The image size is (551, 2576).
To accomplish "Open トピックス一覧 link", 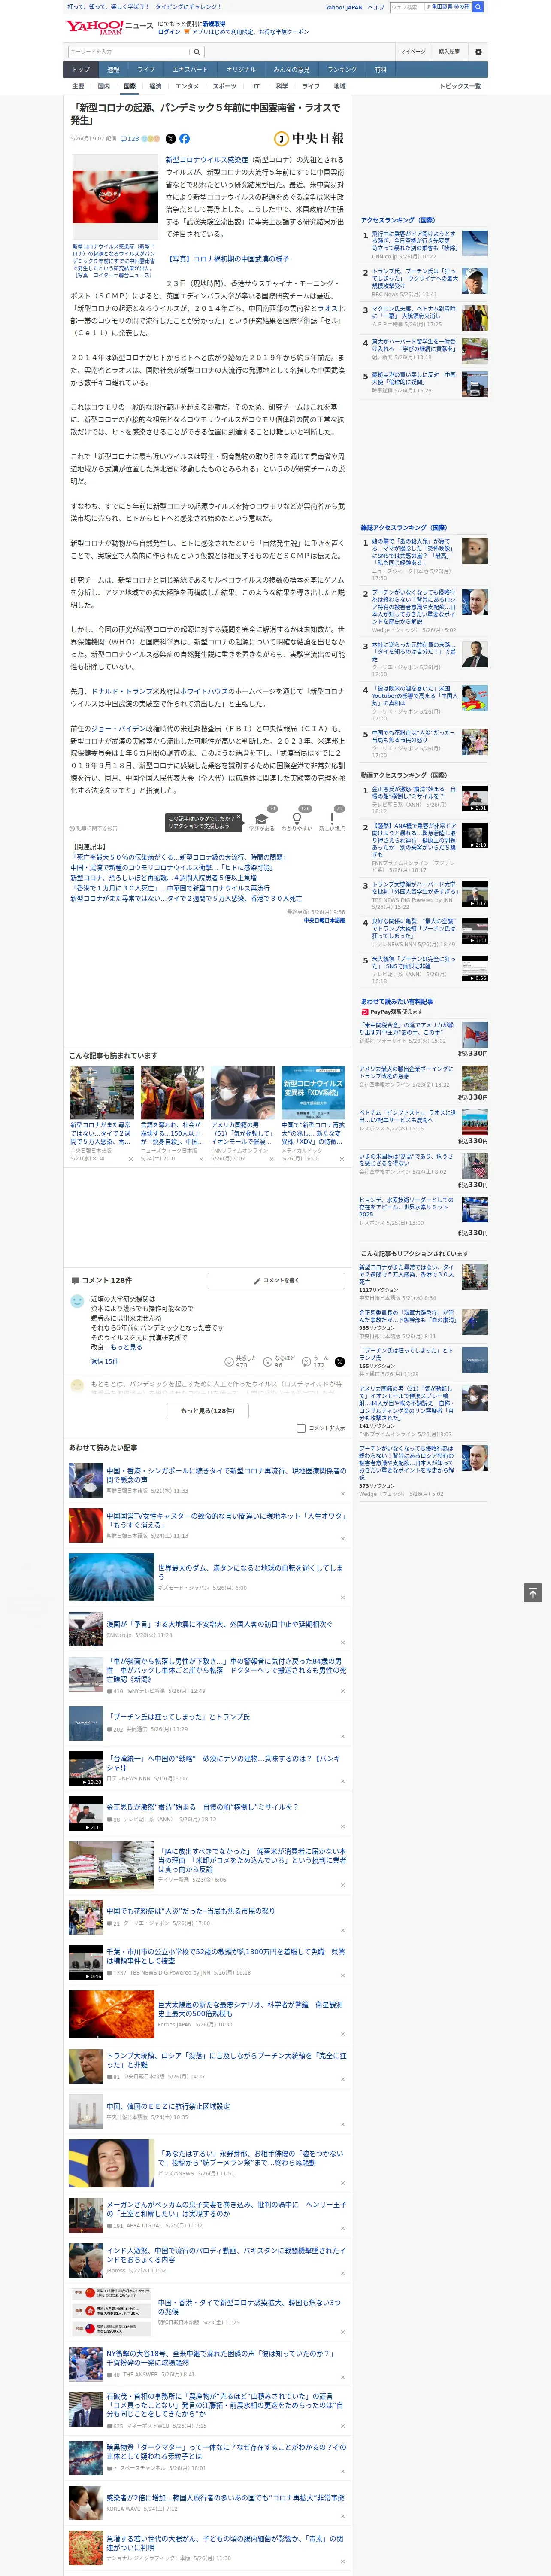I will pos(460,86).
